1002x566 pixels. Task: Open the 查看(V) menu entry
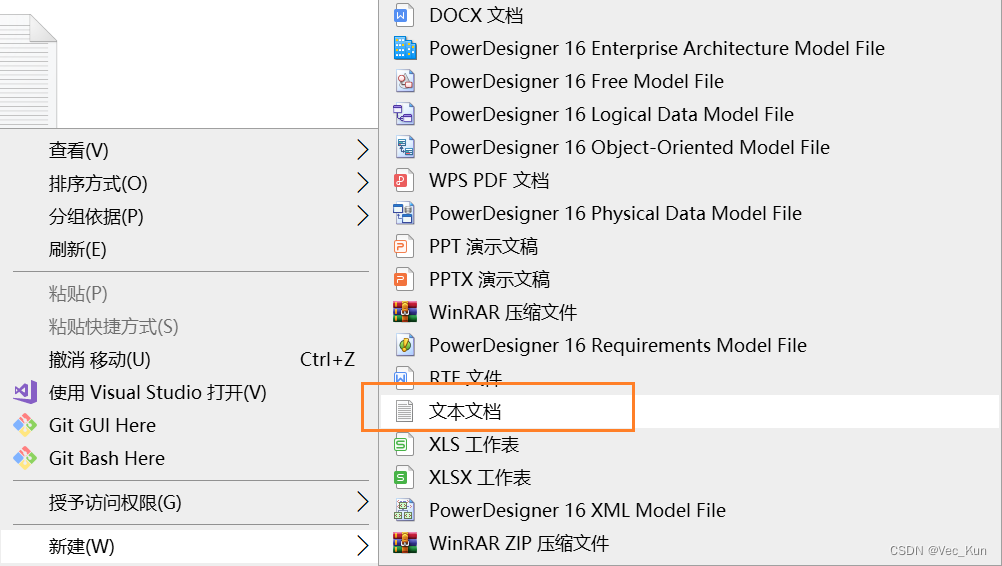tap(189, 150)
